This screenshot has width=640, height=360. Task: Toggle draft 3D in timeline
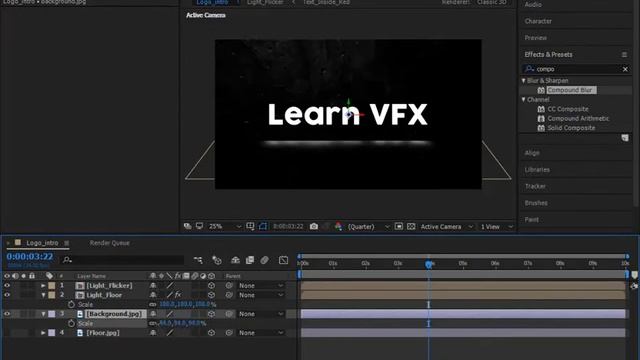click(217, 260)
